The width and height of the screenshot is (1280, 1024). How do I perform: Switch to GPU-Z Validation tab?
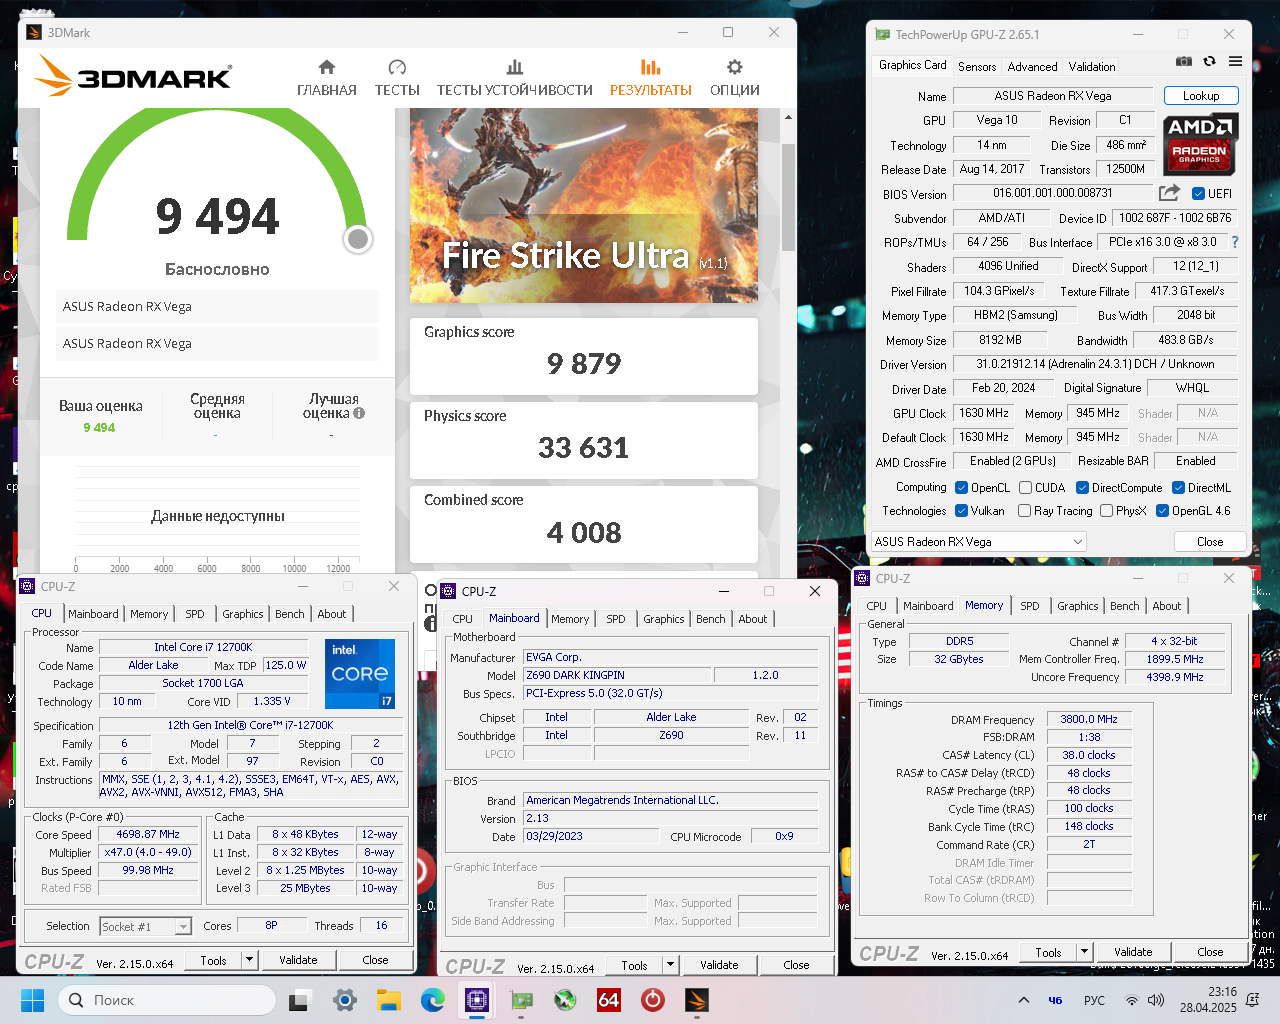1092,67
